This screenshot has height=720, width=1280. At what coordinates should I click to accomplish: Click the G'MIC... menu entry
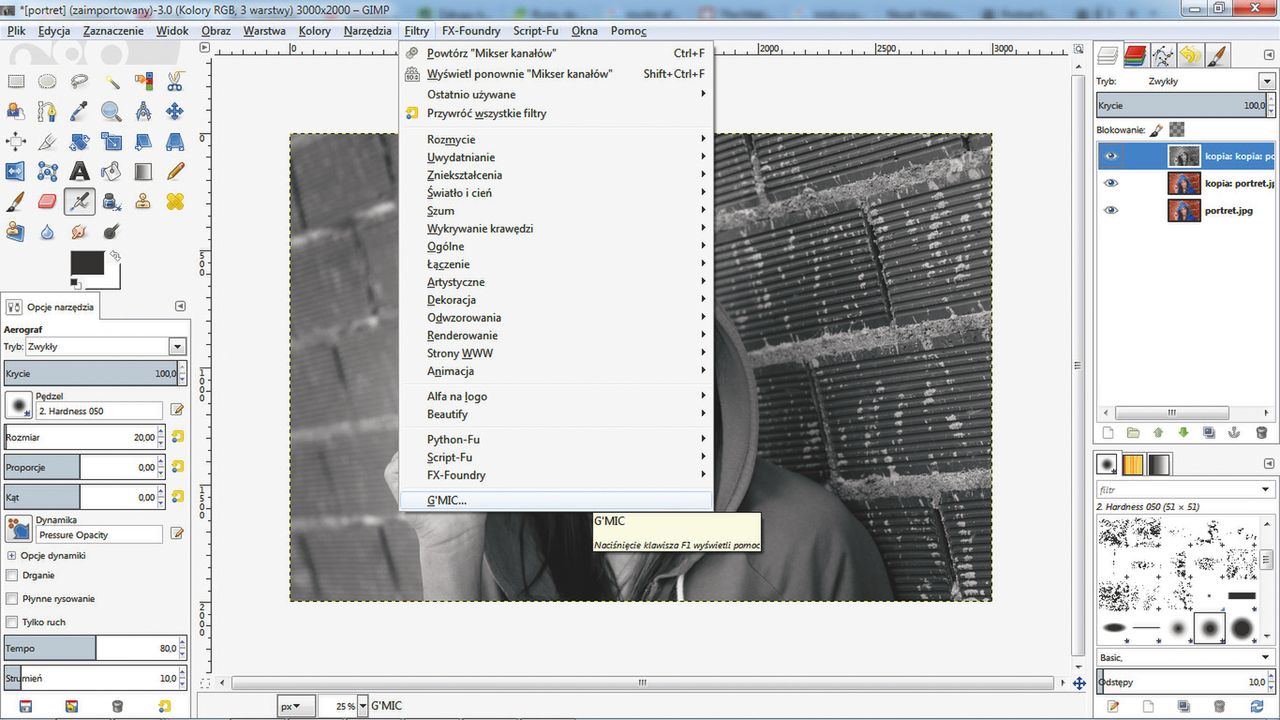click(x=556, y=500)
